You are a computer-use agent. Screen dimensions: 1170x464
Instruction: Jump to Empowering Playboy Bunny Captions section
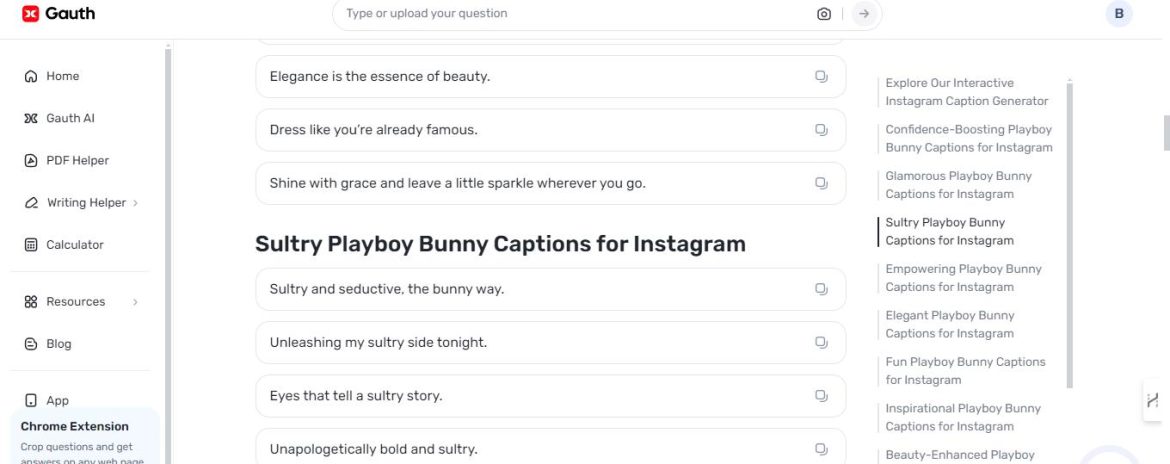963,278
